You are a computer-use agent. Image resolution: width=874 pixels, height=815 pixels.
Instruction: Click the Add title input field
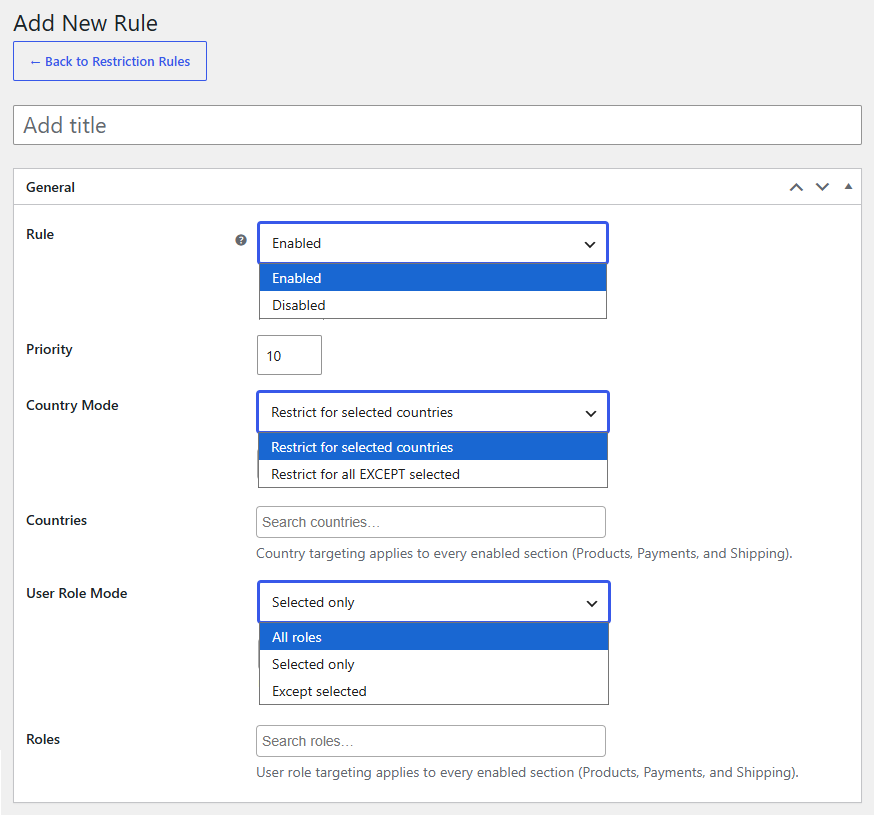click(x=437, y=125)
